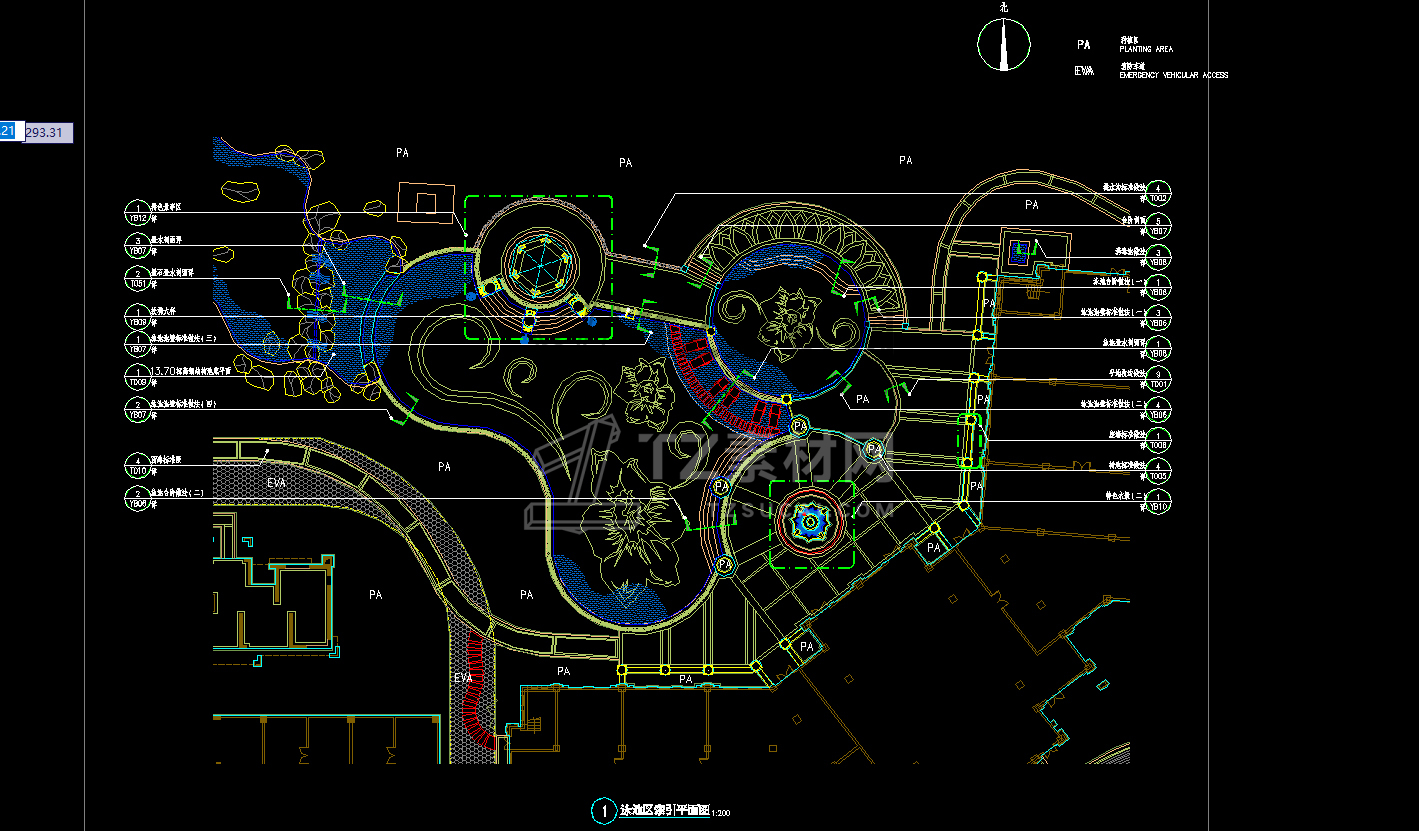Select the drawing title number bubble at the bottom
Image resolution: width=1419 pixels, height=831 pixels.
tap(603, 811)
